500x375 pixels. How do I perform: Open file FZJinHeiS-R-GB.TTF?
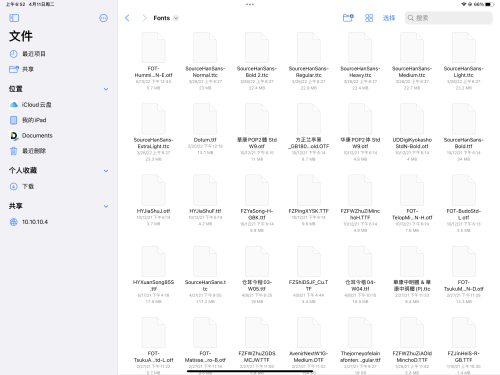pos(463,346)
